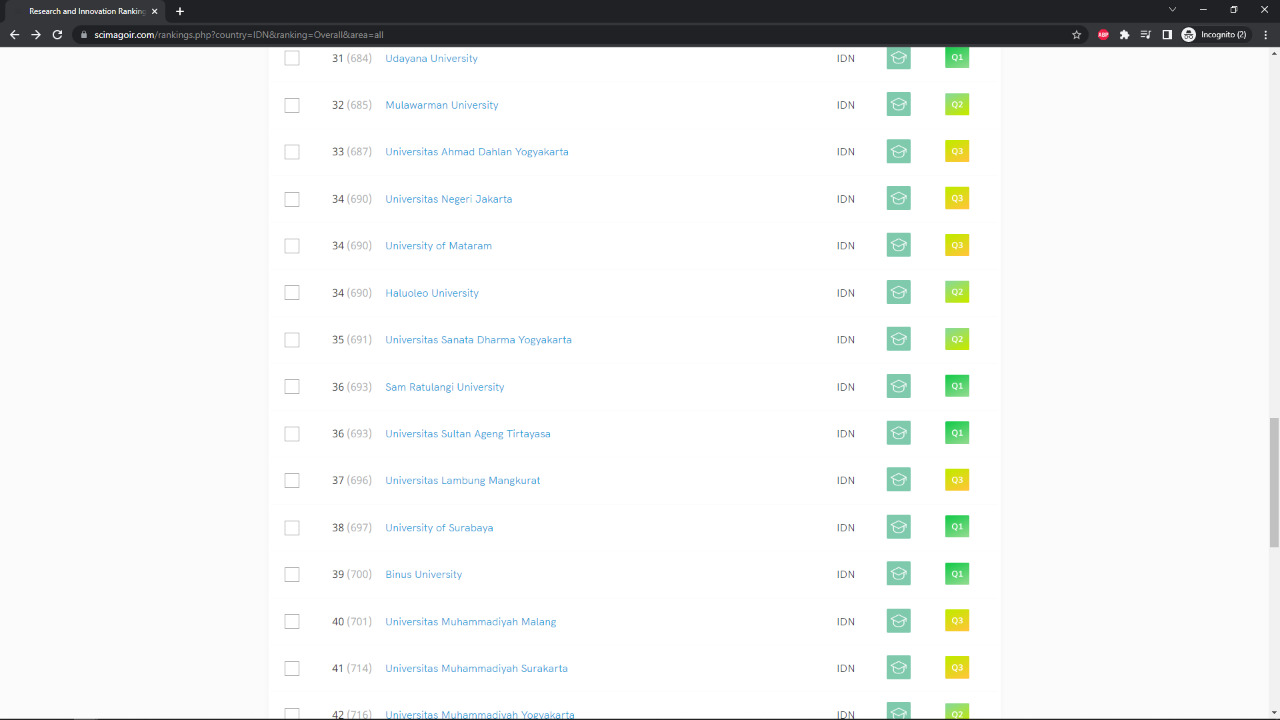Open the media controls toolbar icon
This screenshot has height=720, width=1280.
pos(1146,34)
